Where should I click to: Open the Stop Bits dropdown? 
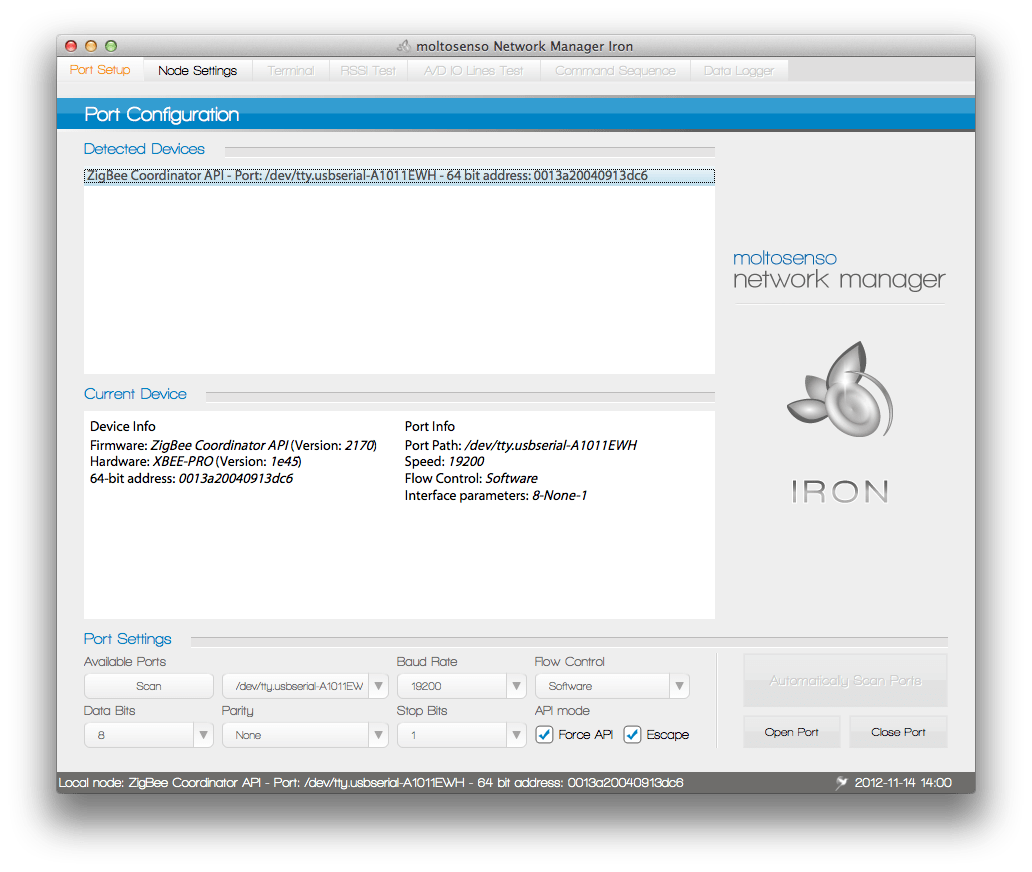click(x=461, y=734)
